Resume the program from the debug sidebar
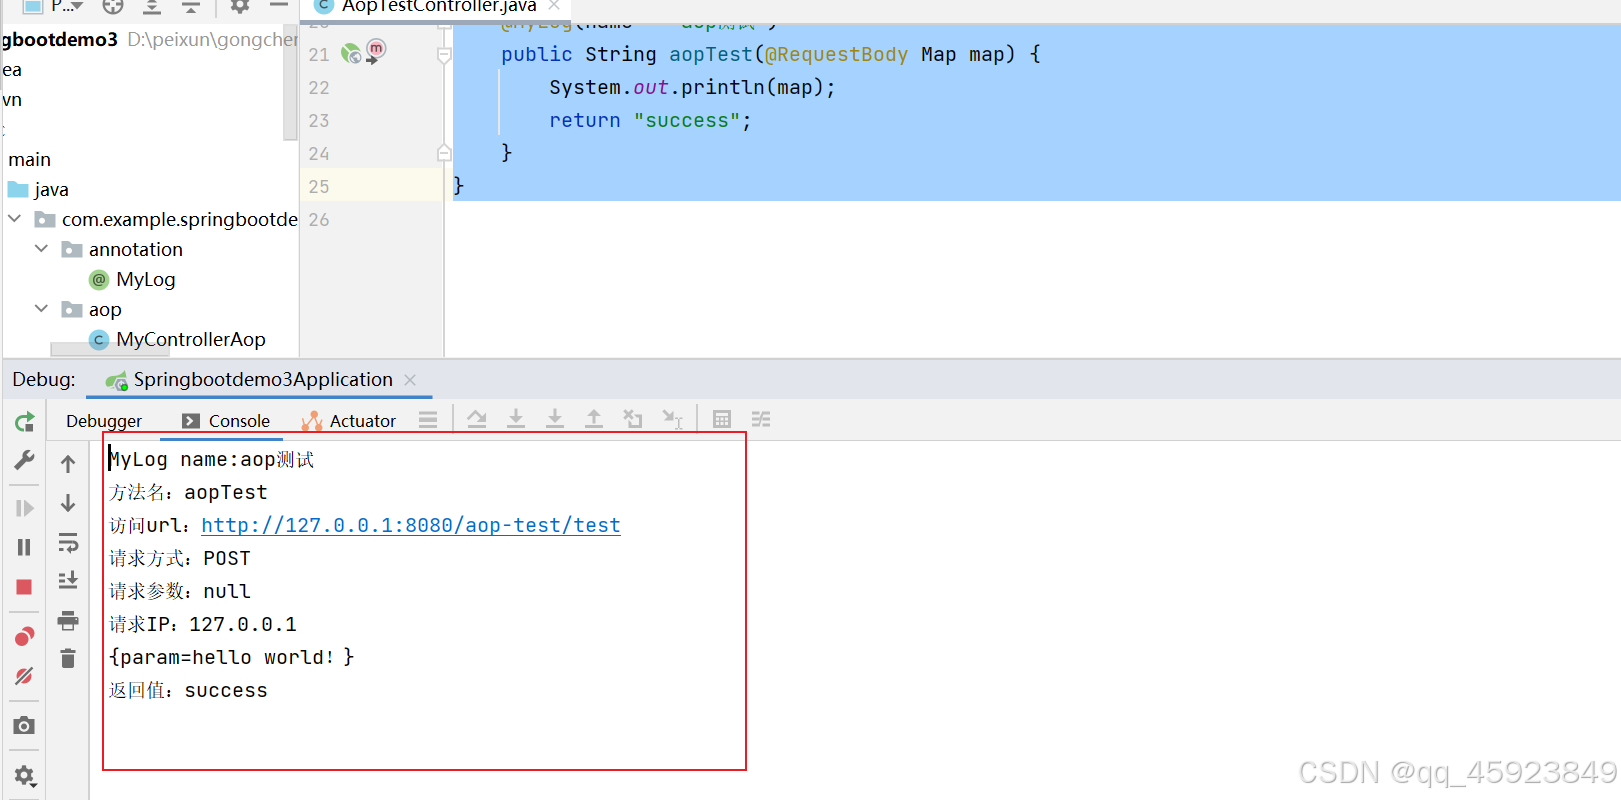This screenshot has width=1621, height=800. click(25, 508)
